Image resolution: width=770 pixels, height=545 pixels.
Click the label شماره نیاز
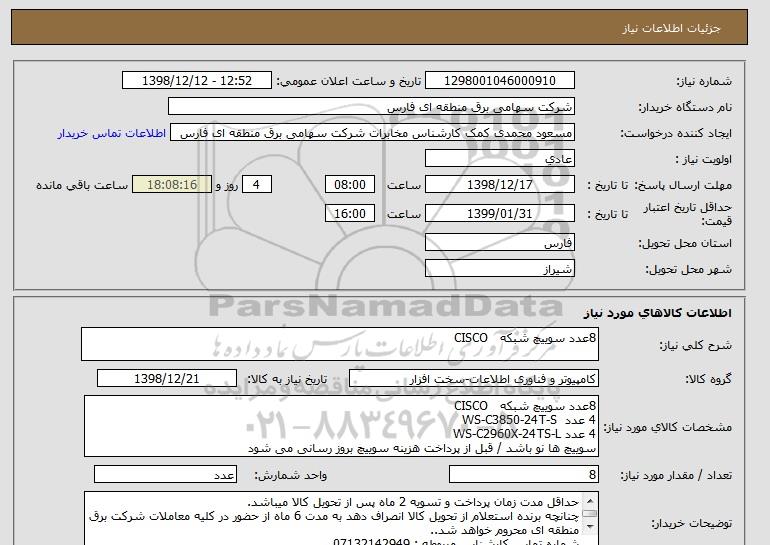(x=704, y=81)
